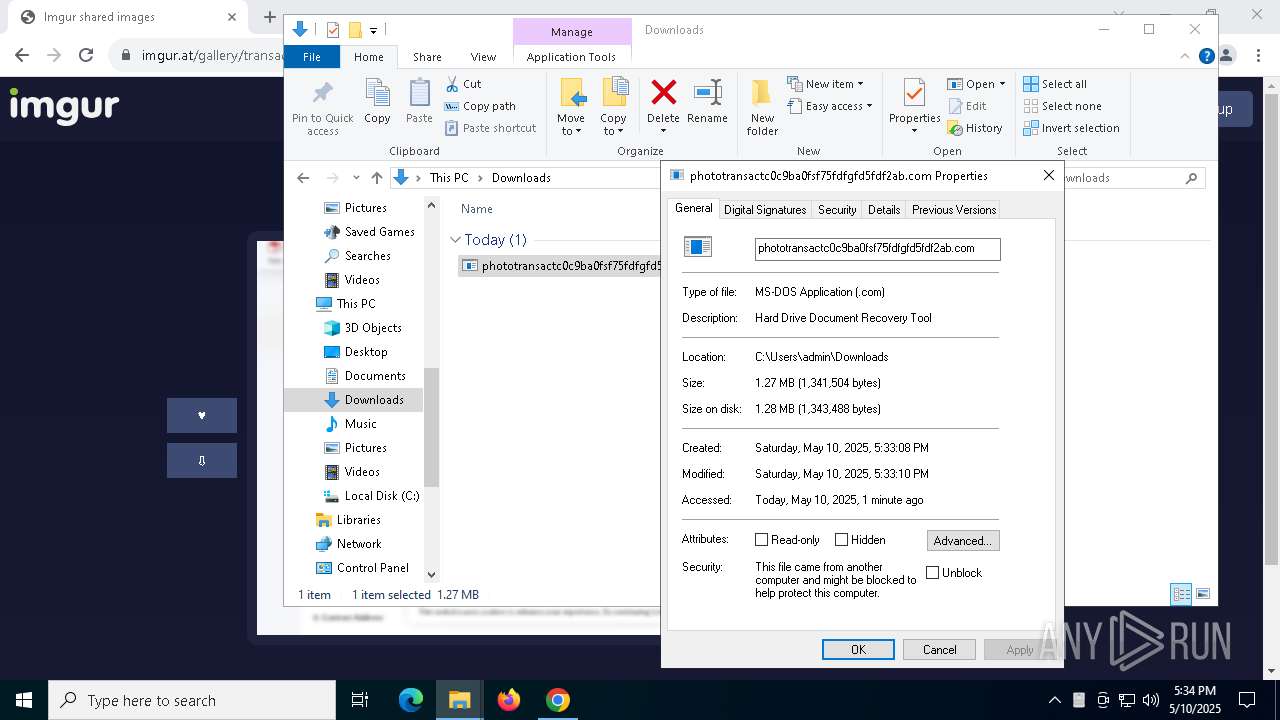Open Microsoft Edge from the taskbar
1280x720 pixels.
coord(411,700)
